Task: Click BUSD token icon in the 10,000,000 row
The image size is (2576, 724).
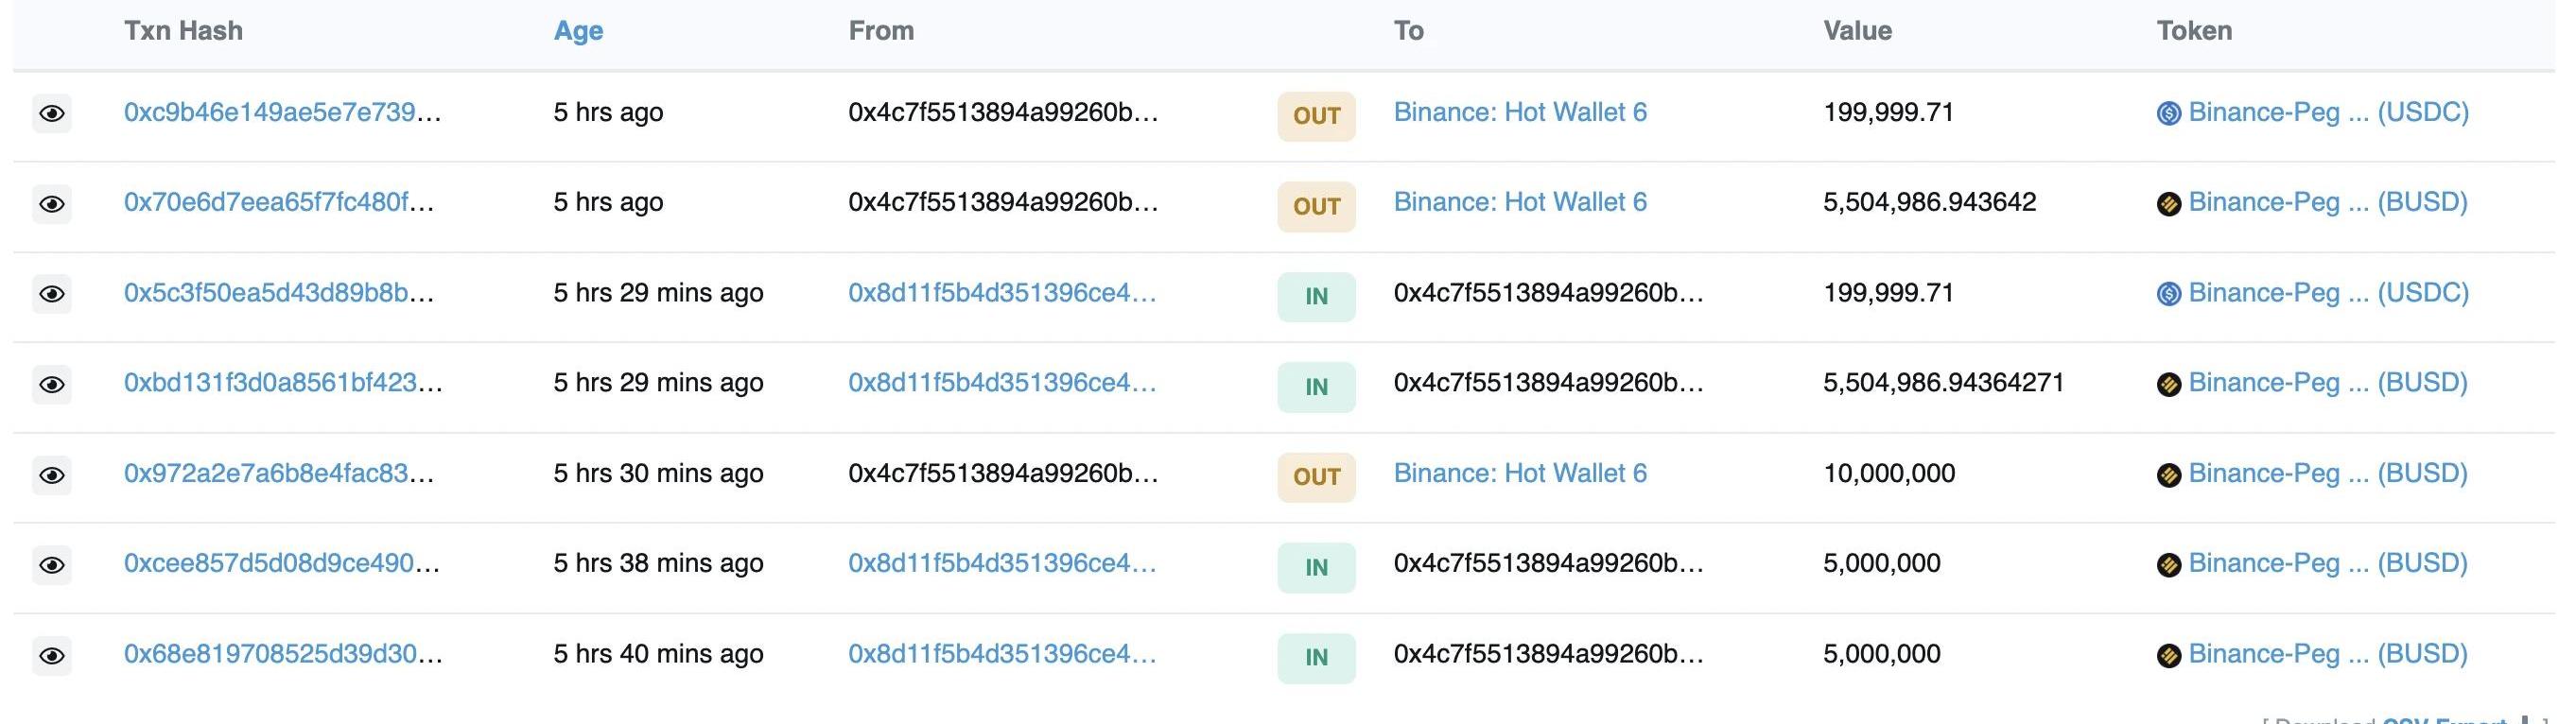Action: pos(2168,475)
